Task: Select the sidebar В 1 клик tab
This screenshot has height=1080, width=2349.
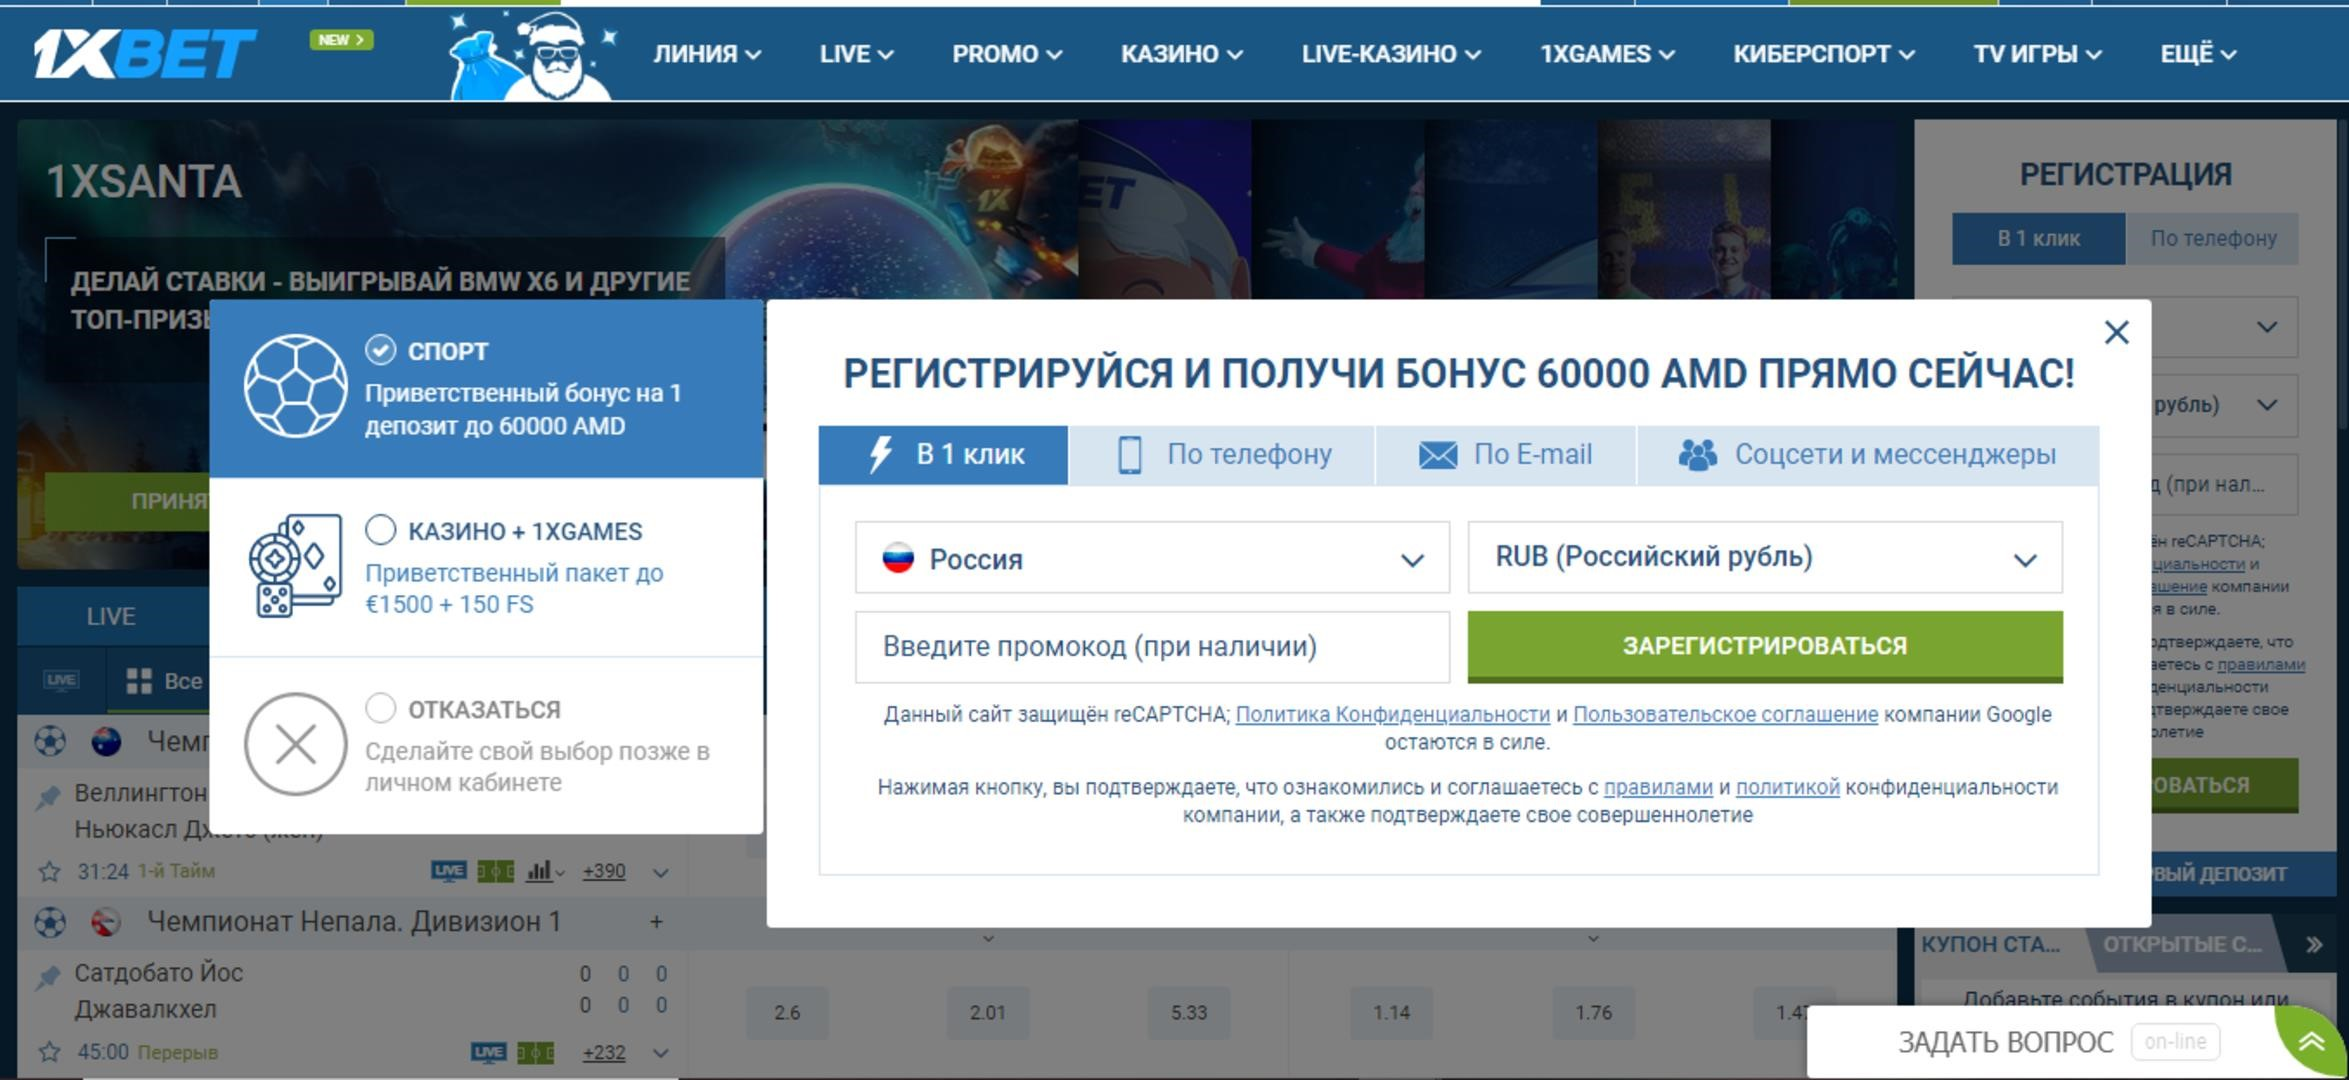Action: point(2038,239)
